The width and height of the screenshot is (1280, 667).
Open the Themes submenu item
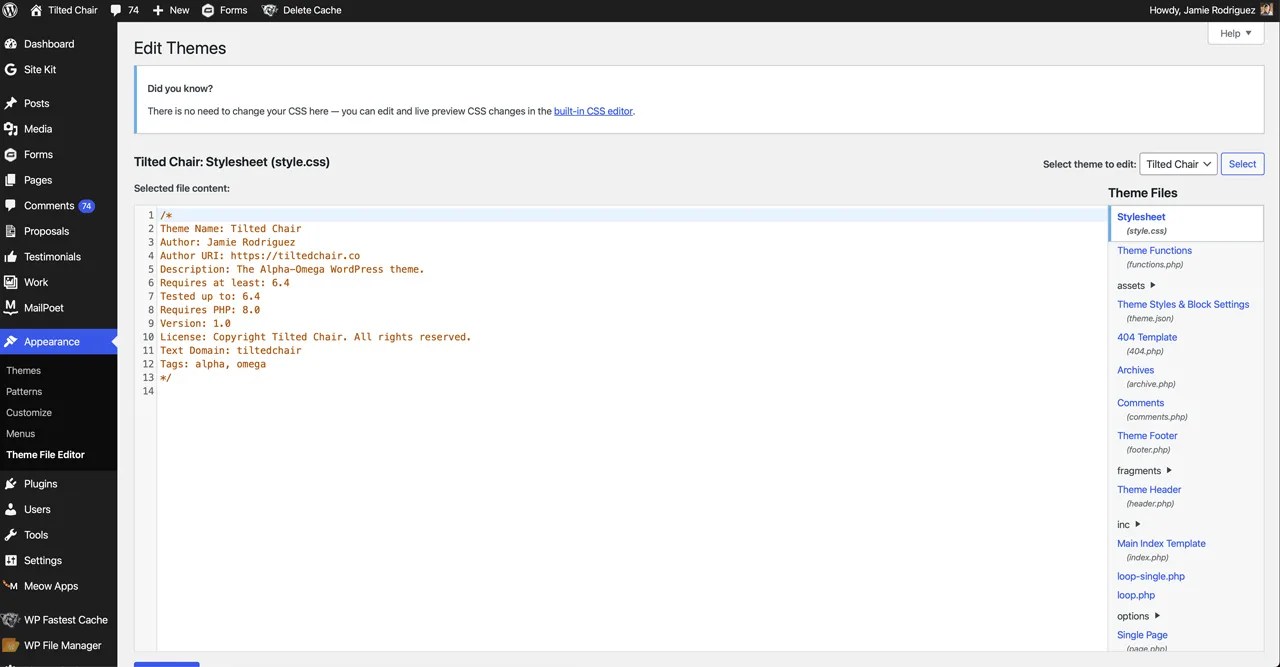tap(24, 371)
